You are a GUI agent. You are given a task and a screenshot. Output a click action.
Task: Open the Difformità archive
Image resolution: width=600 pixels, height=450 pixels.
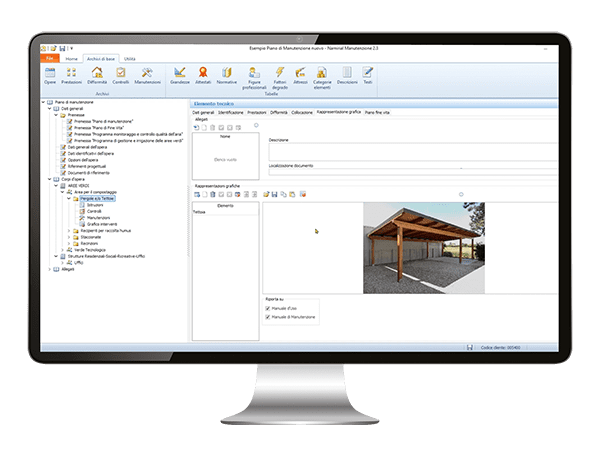point(98,75)
